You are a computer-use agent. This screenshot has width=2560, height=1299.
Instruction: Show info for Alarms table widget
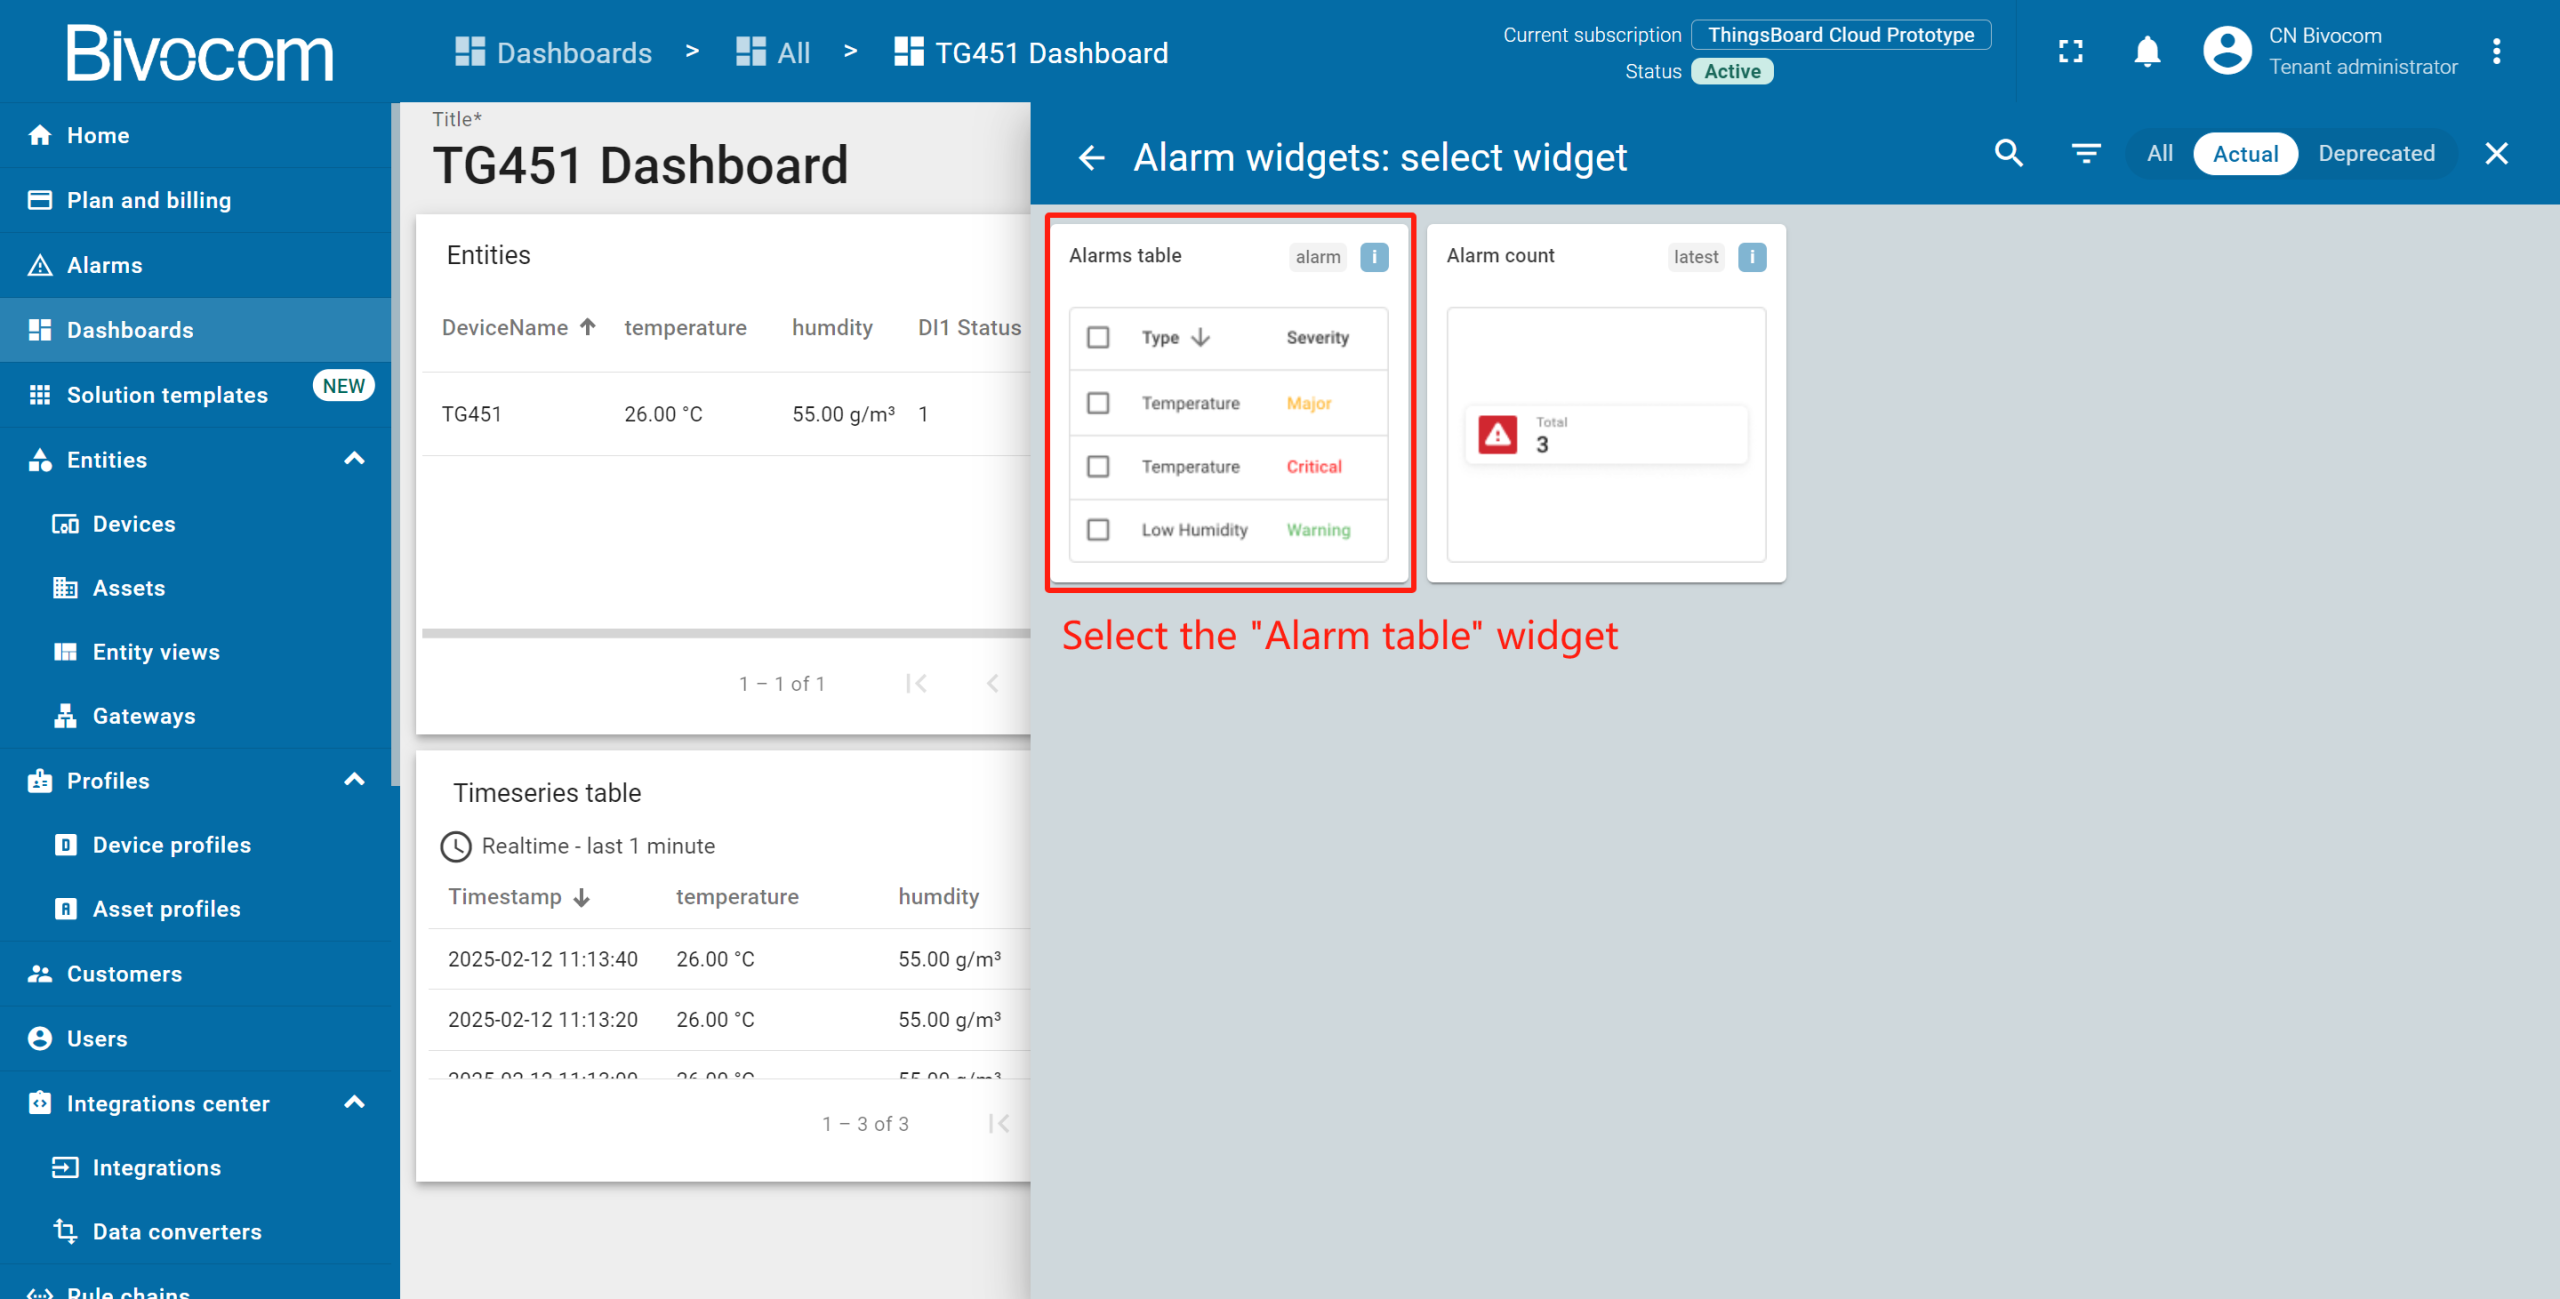coord(1374,257)
